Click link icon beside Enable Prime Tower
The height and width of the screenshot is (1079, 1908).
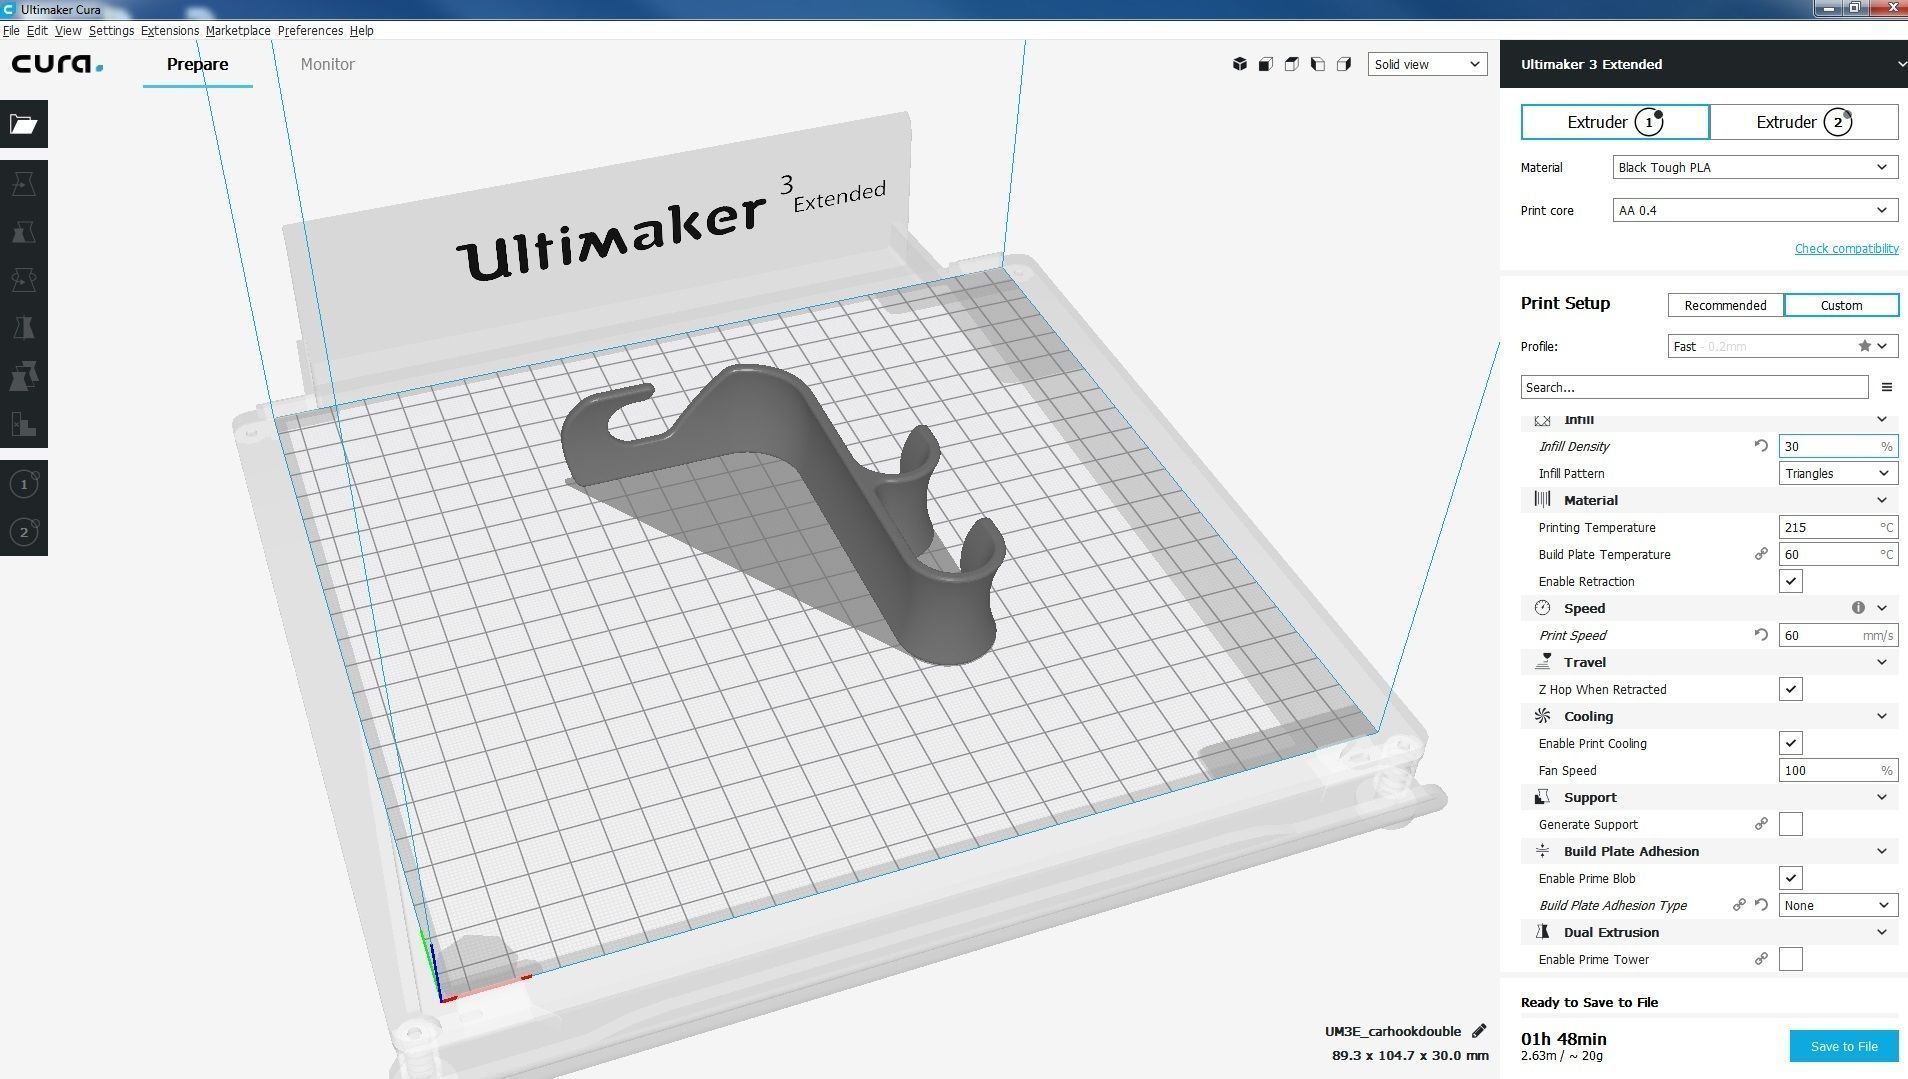pos(1761,959)
